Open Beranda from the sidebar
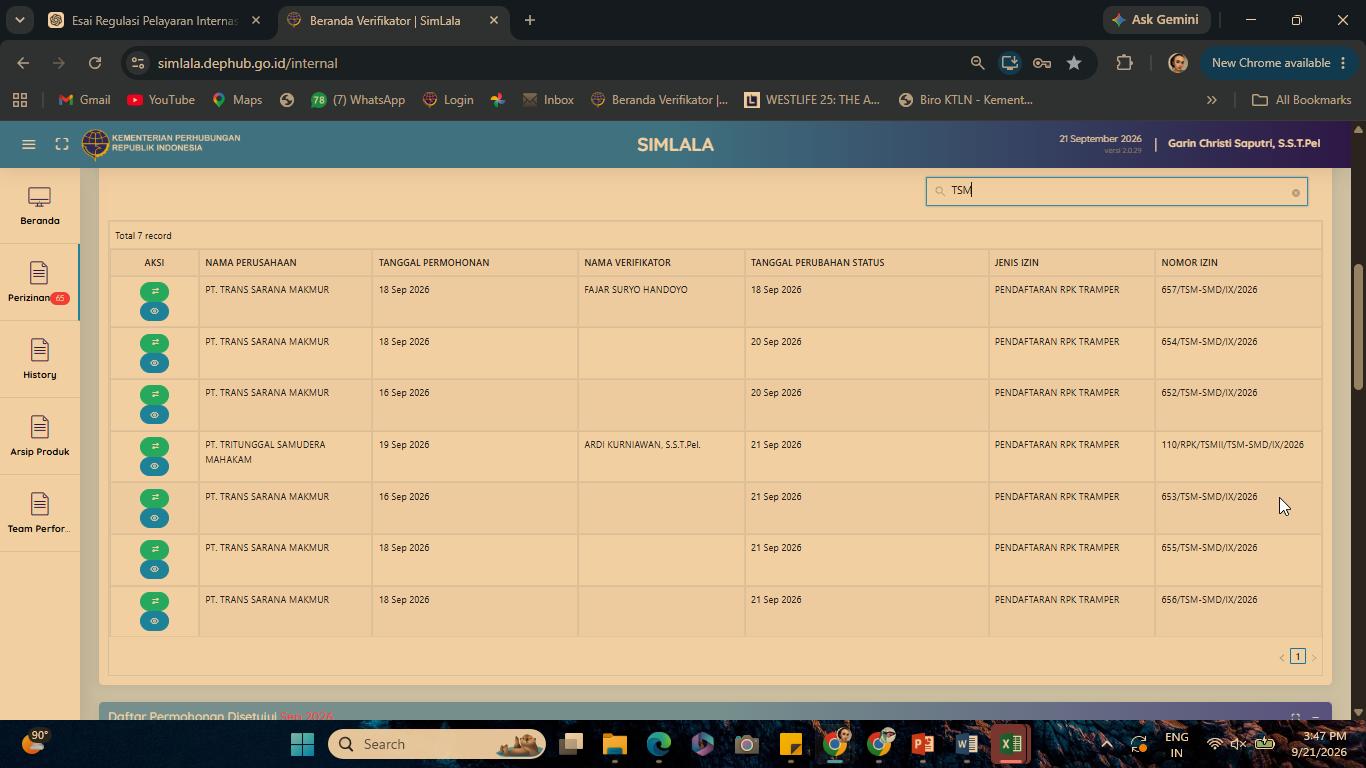 click(40, 206)
